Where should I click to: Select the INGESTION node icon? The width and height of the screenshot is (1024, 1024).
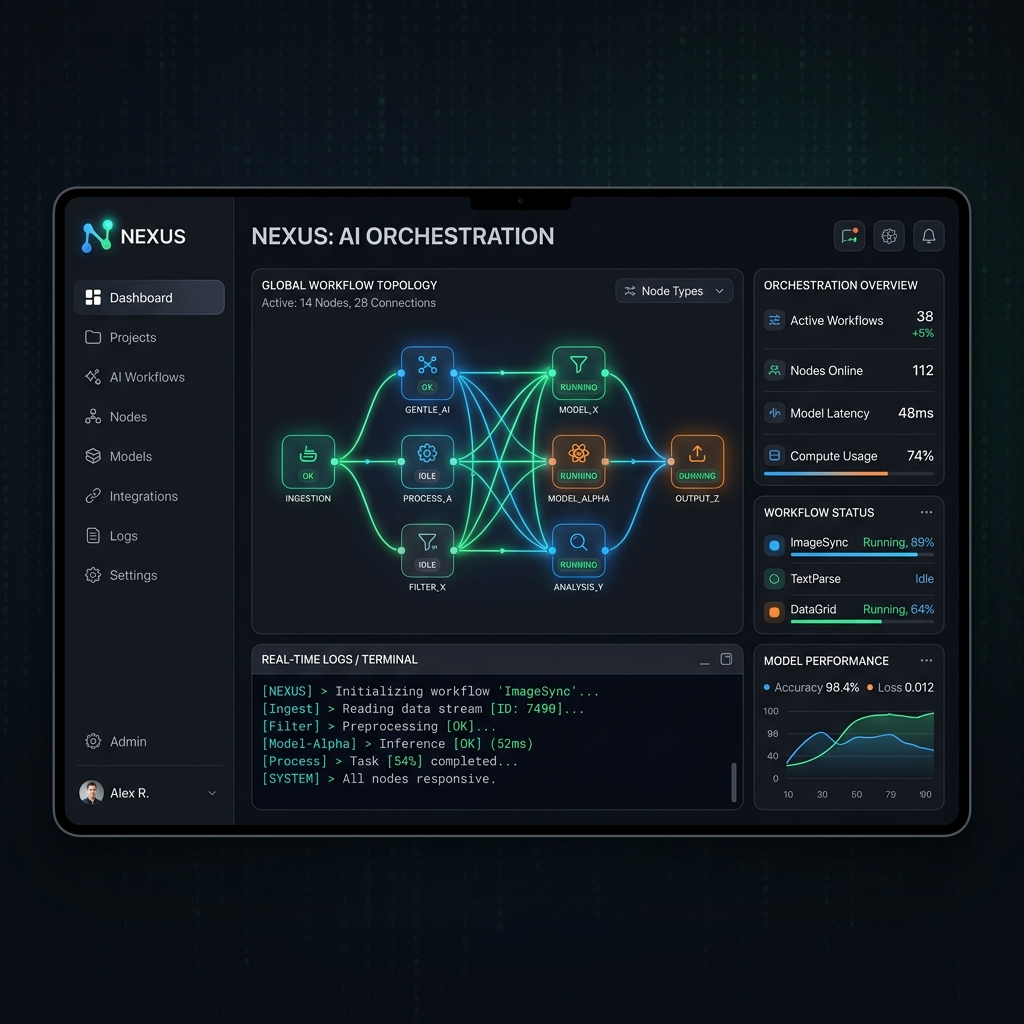click(308, 462)
